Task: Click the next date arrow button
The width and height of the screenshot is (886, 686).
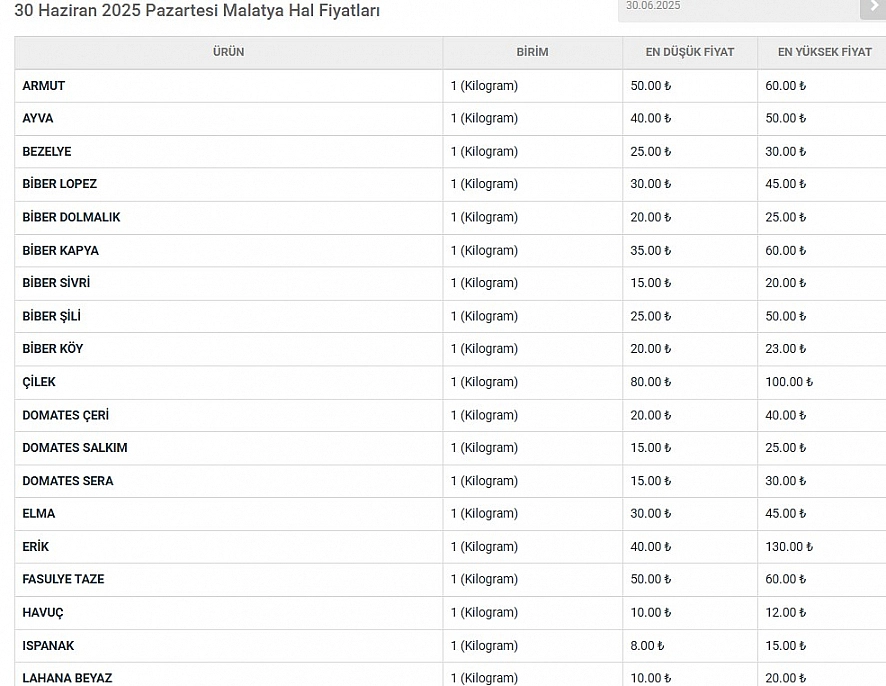Action: 873,8
